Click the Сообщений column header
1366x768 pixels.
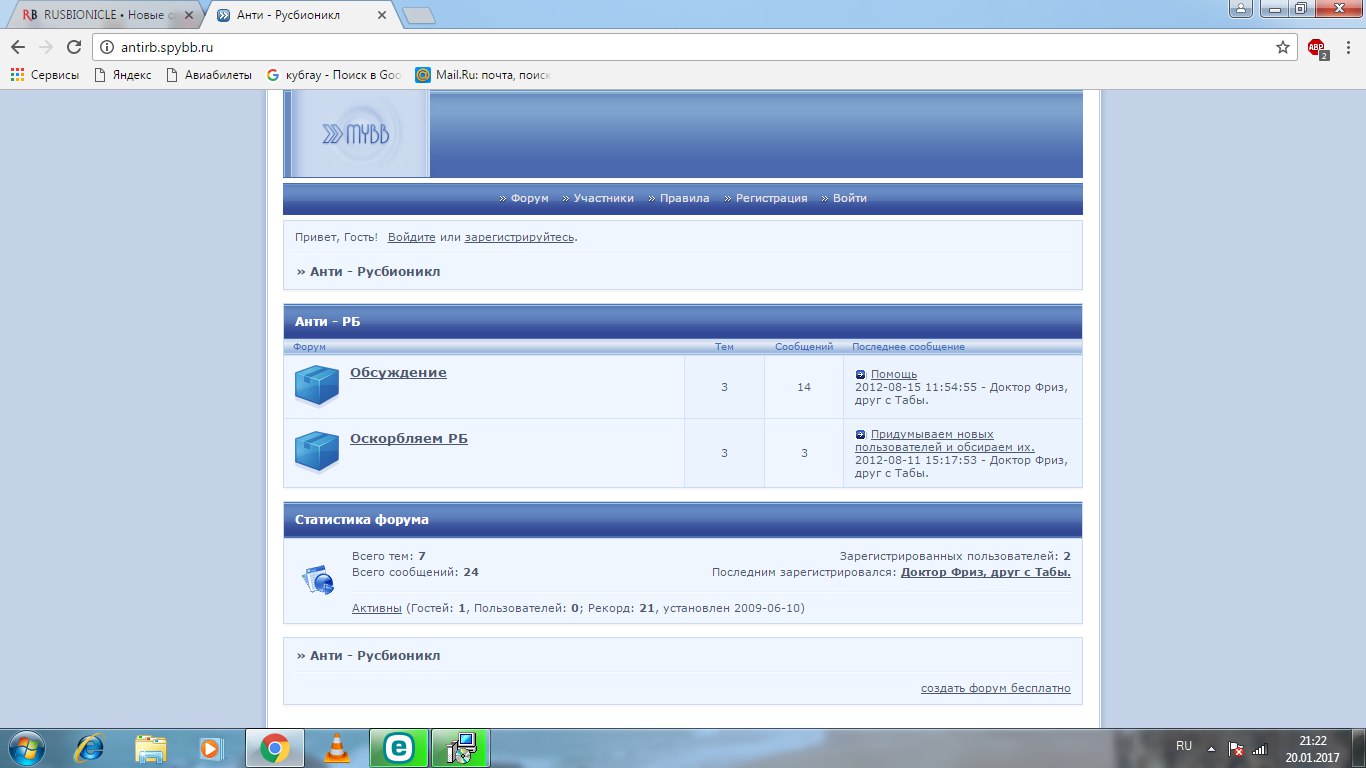(804, 347)
